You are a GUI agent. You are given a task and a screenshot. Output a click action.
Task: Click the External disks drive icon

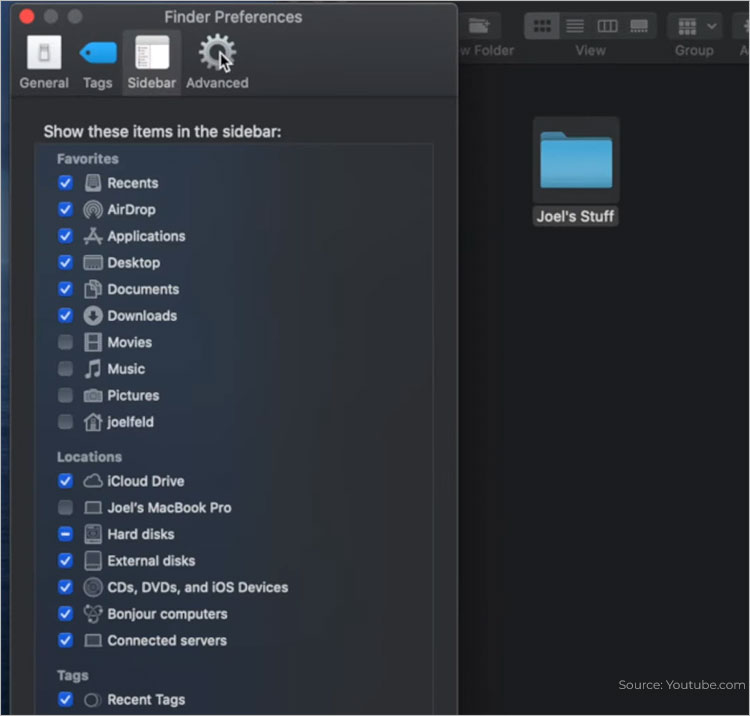(93, 561)
